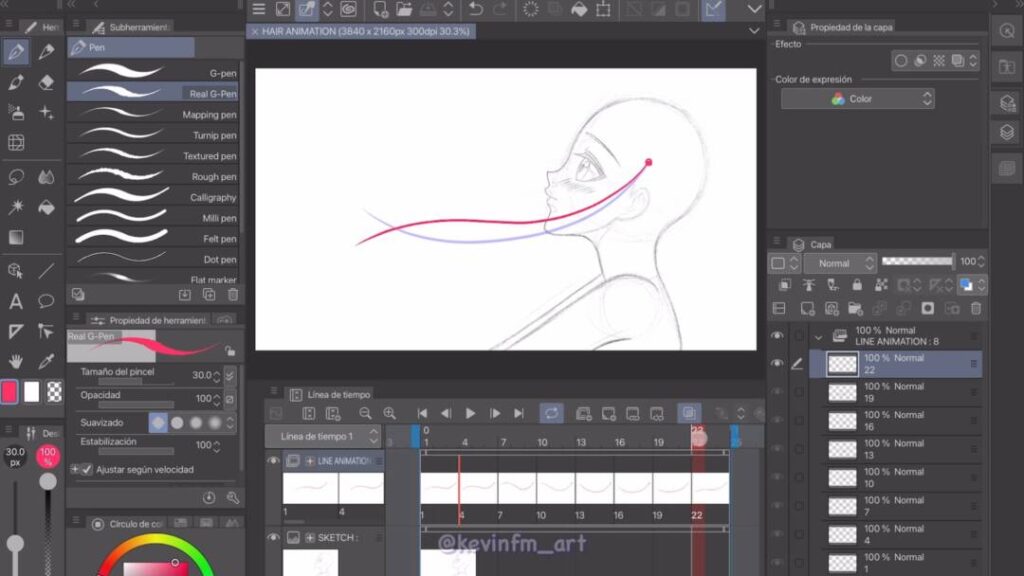Viewport: 1024px width, 576px height.
Task: Open the Línea de tiempo tab
Action: (x=330, y=394)
